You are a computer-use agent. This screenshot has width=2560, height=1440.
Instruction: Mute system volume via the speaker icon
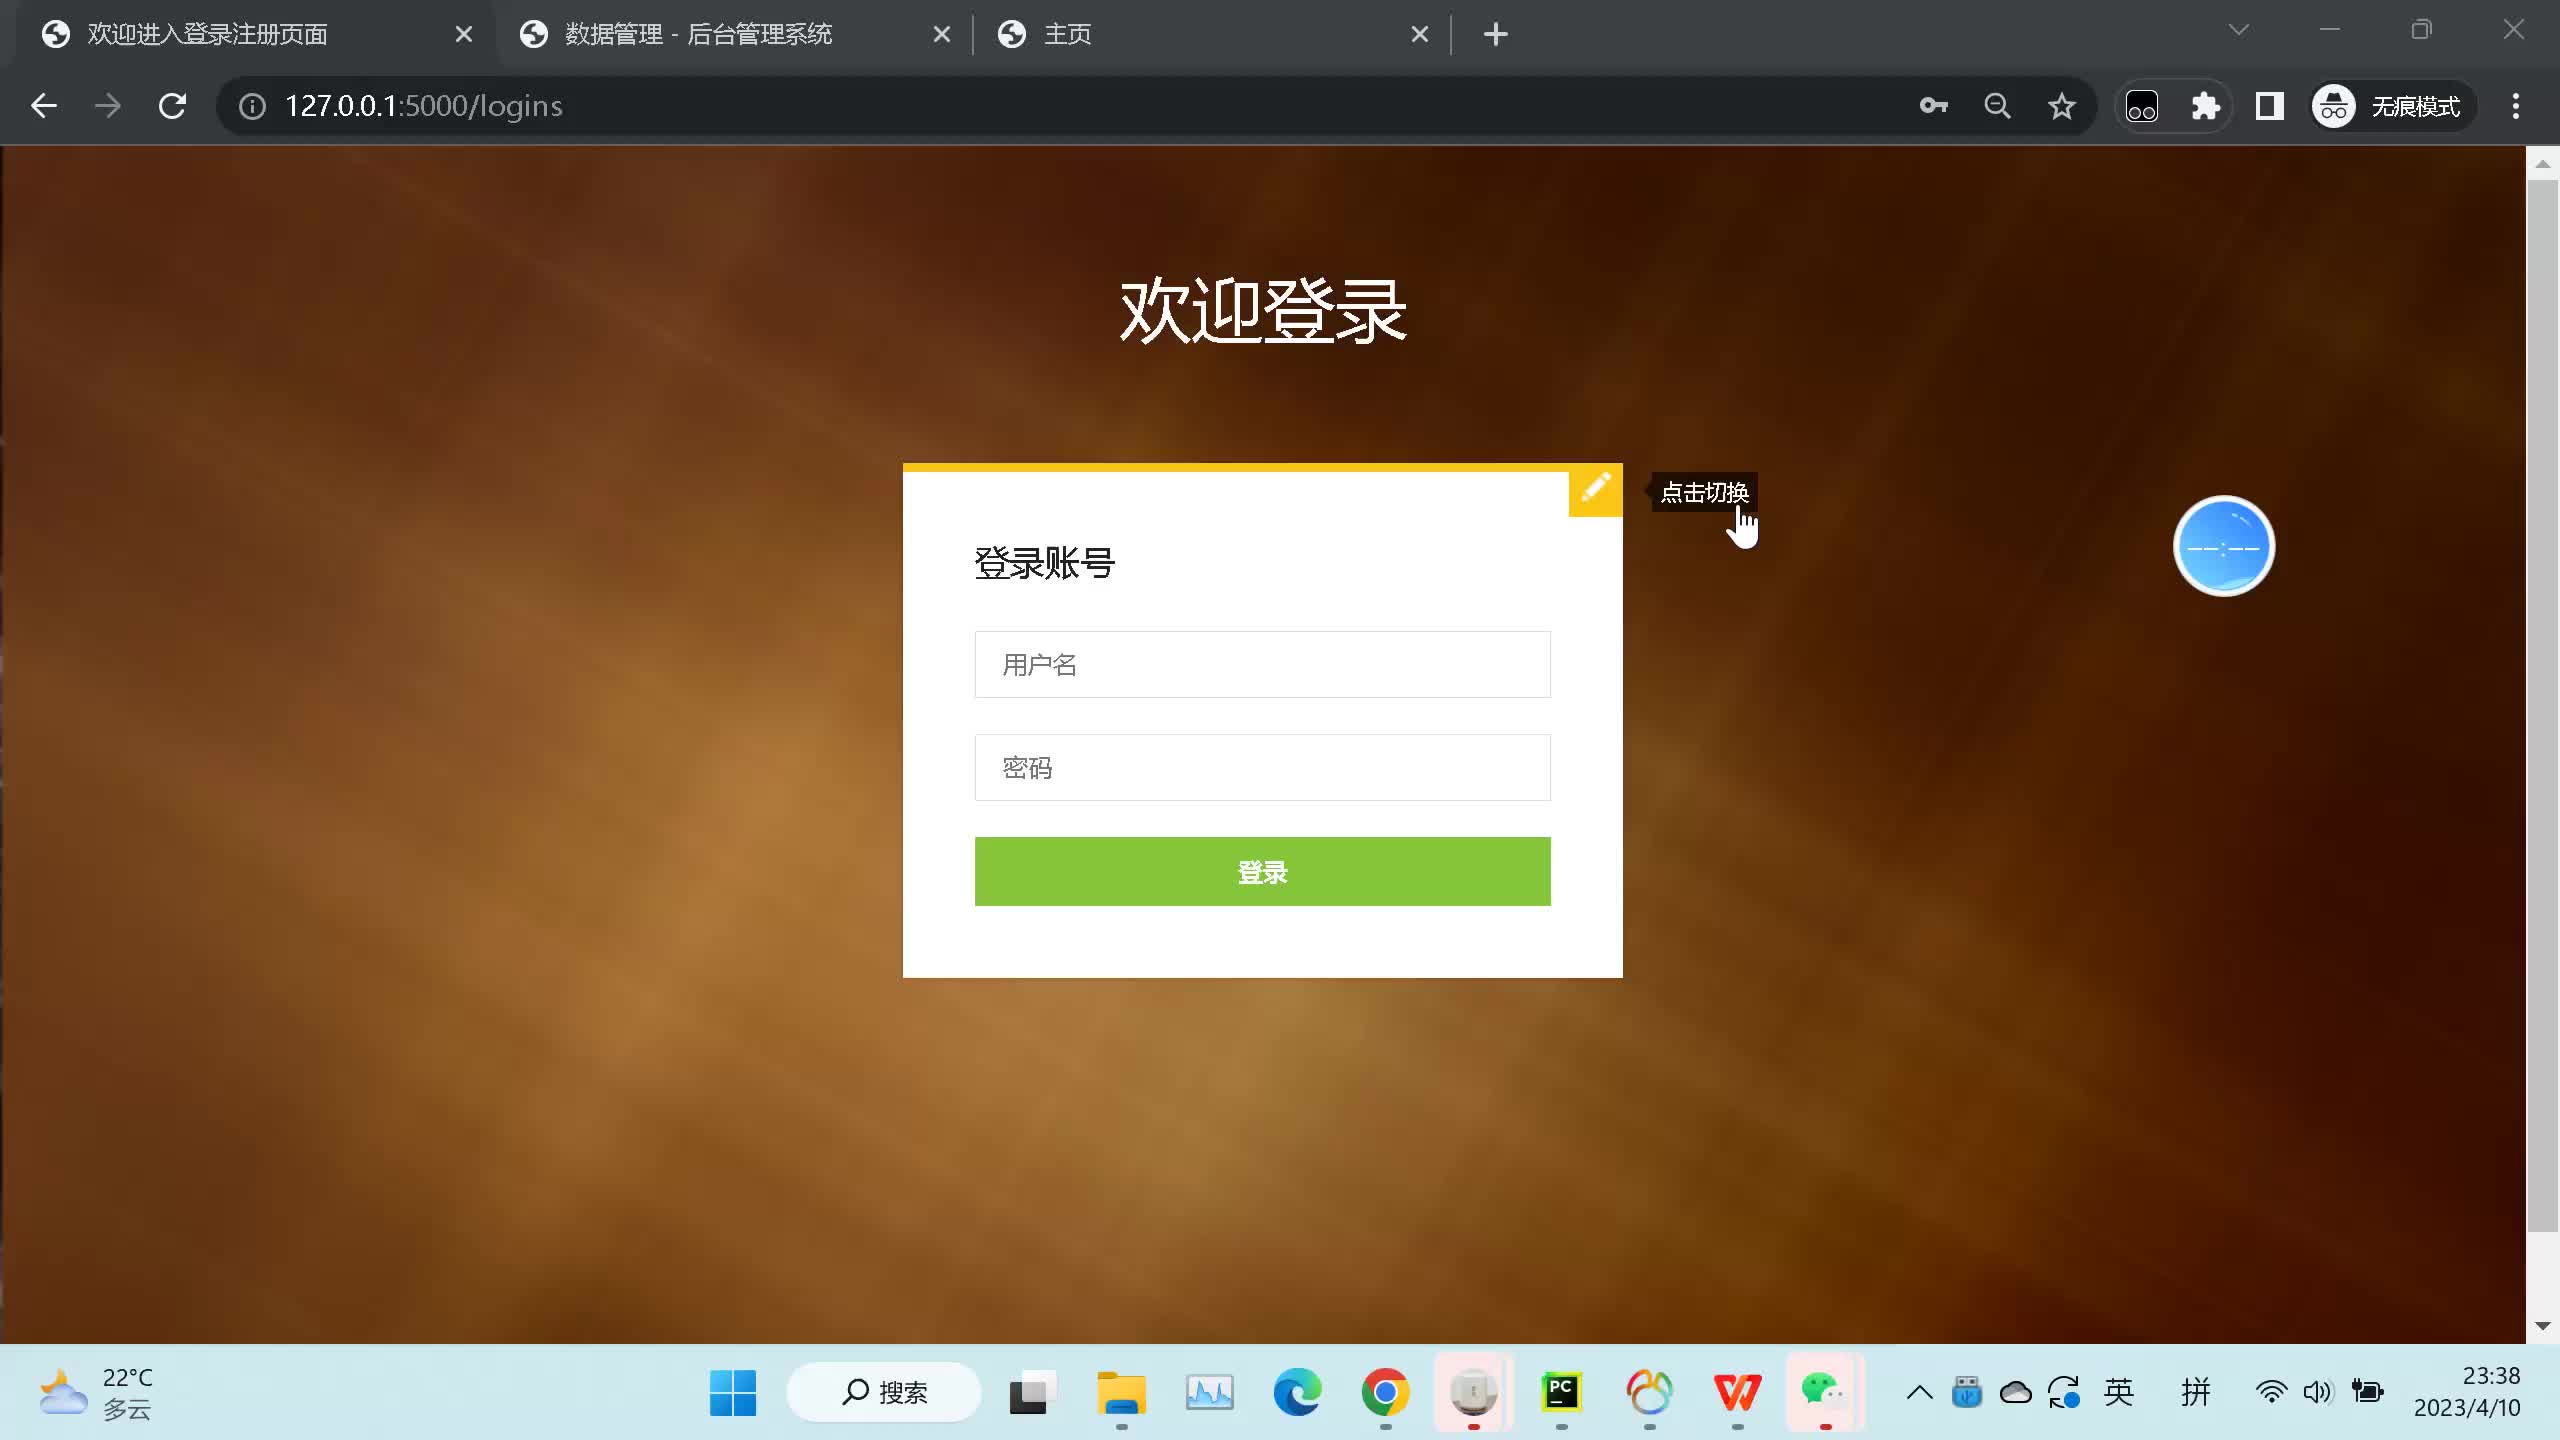2317,1391
